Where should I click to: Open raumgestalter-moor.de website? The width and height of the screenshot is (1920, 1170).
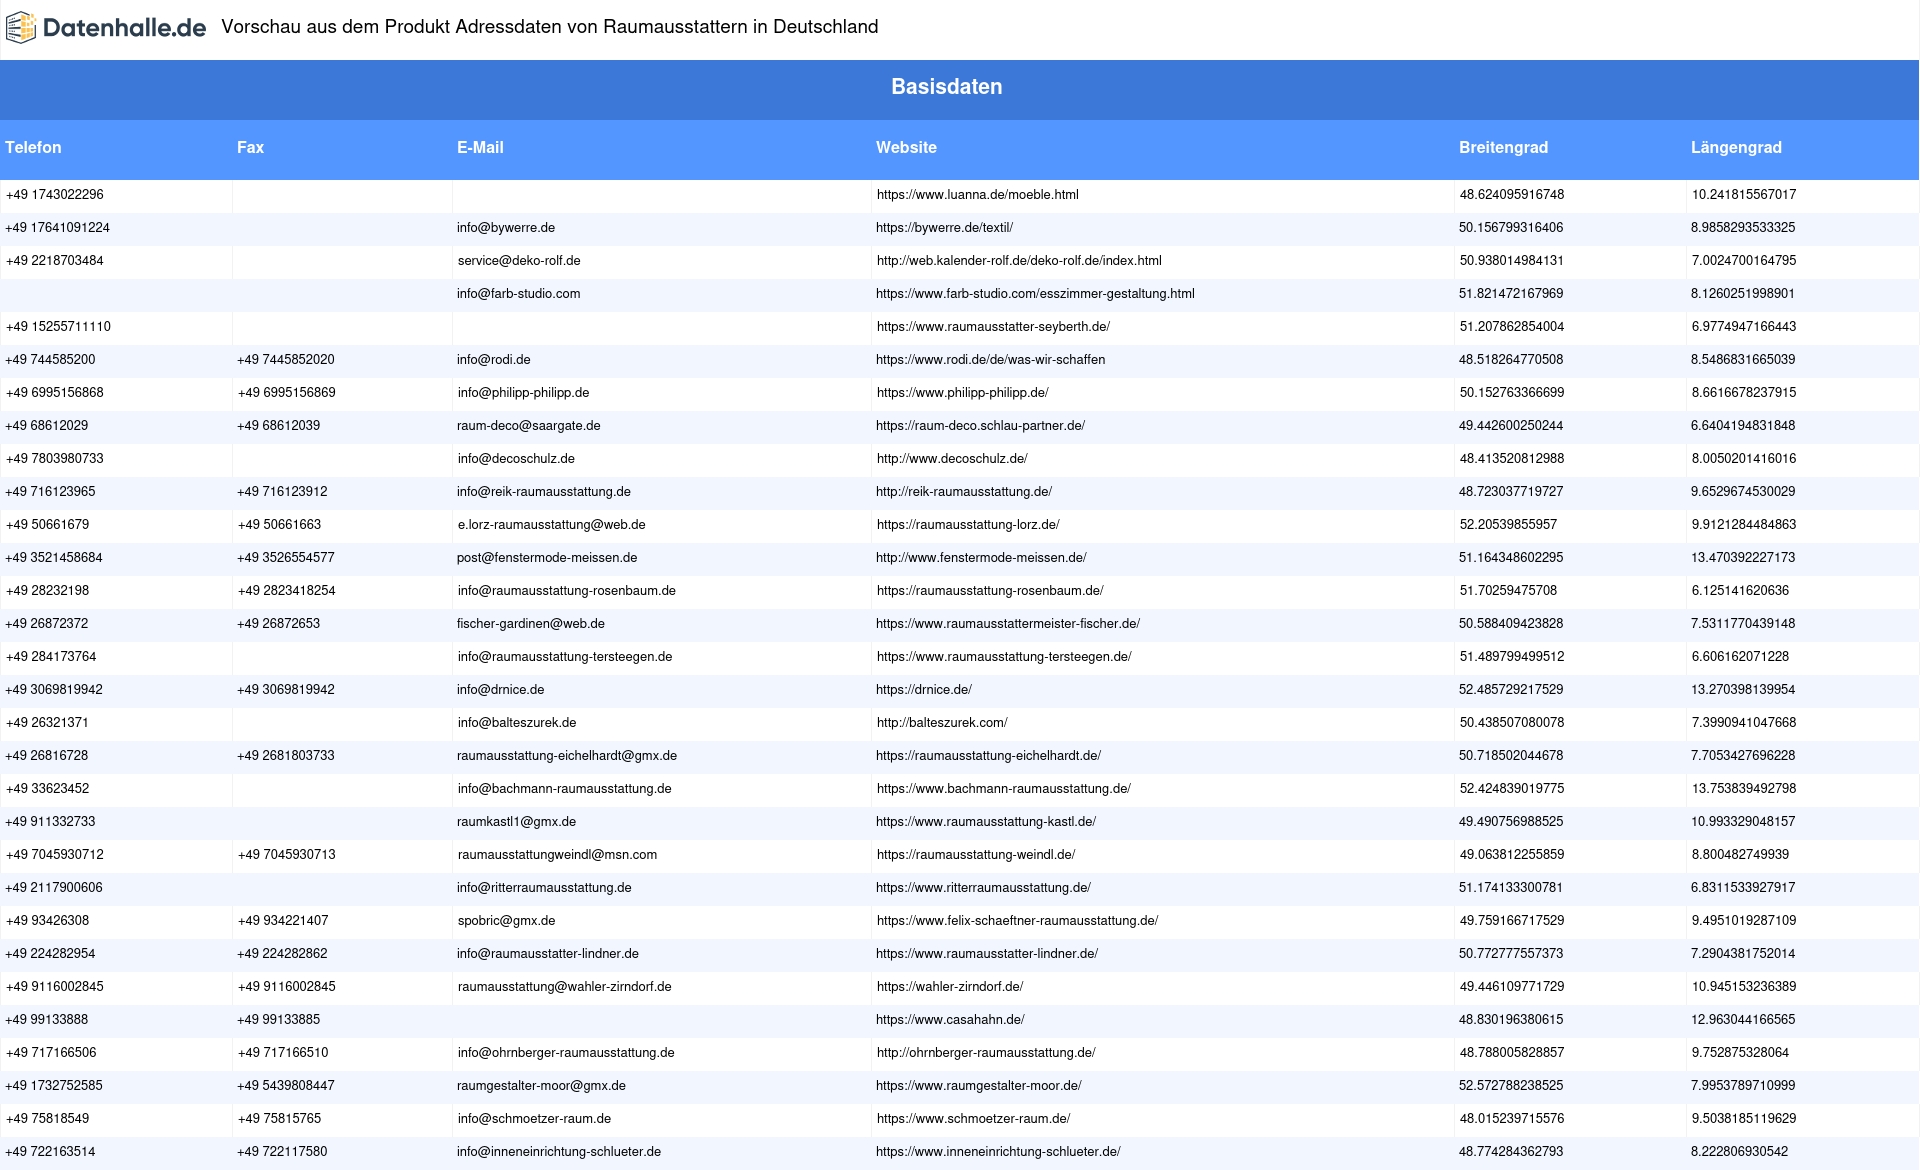[x=978, y=1086]
